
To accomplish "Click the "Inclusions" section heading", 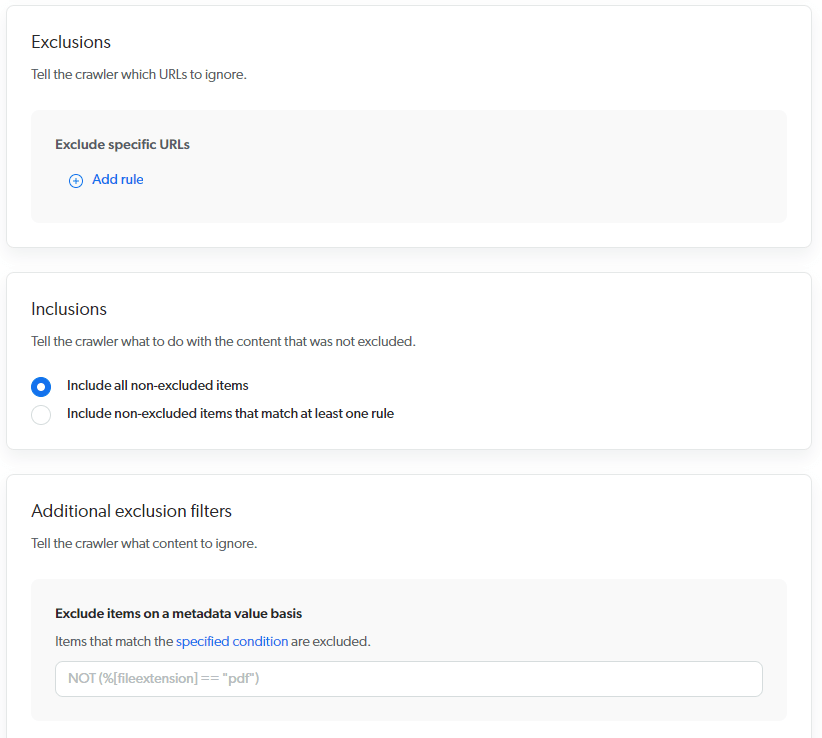I will click(x=69, y=309).
